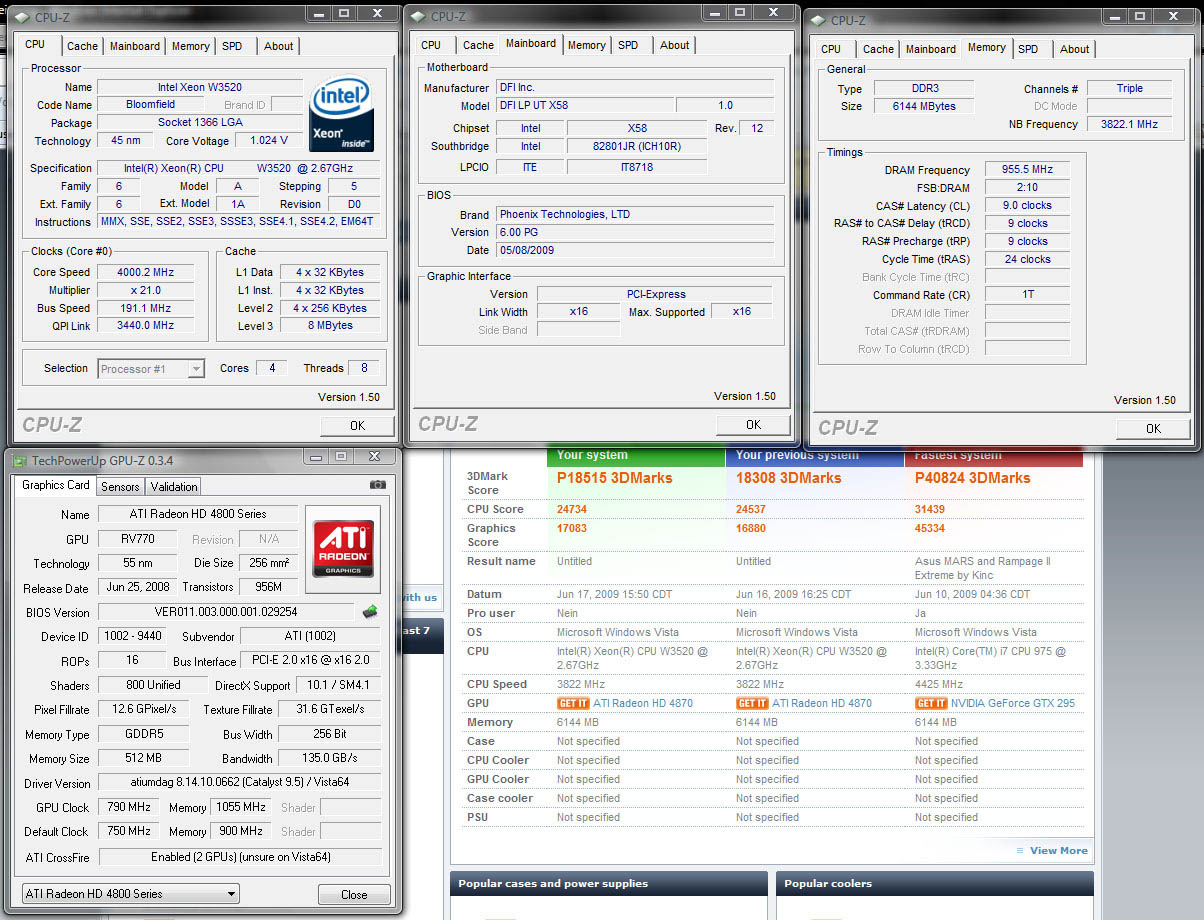Select CPU tab in middle CPU-Z window
This screenshot has width=1204, height=920.
pyautogui.click(x=431, y=45)
